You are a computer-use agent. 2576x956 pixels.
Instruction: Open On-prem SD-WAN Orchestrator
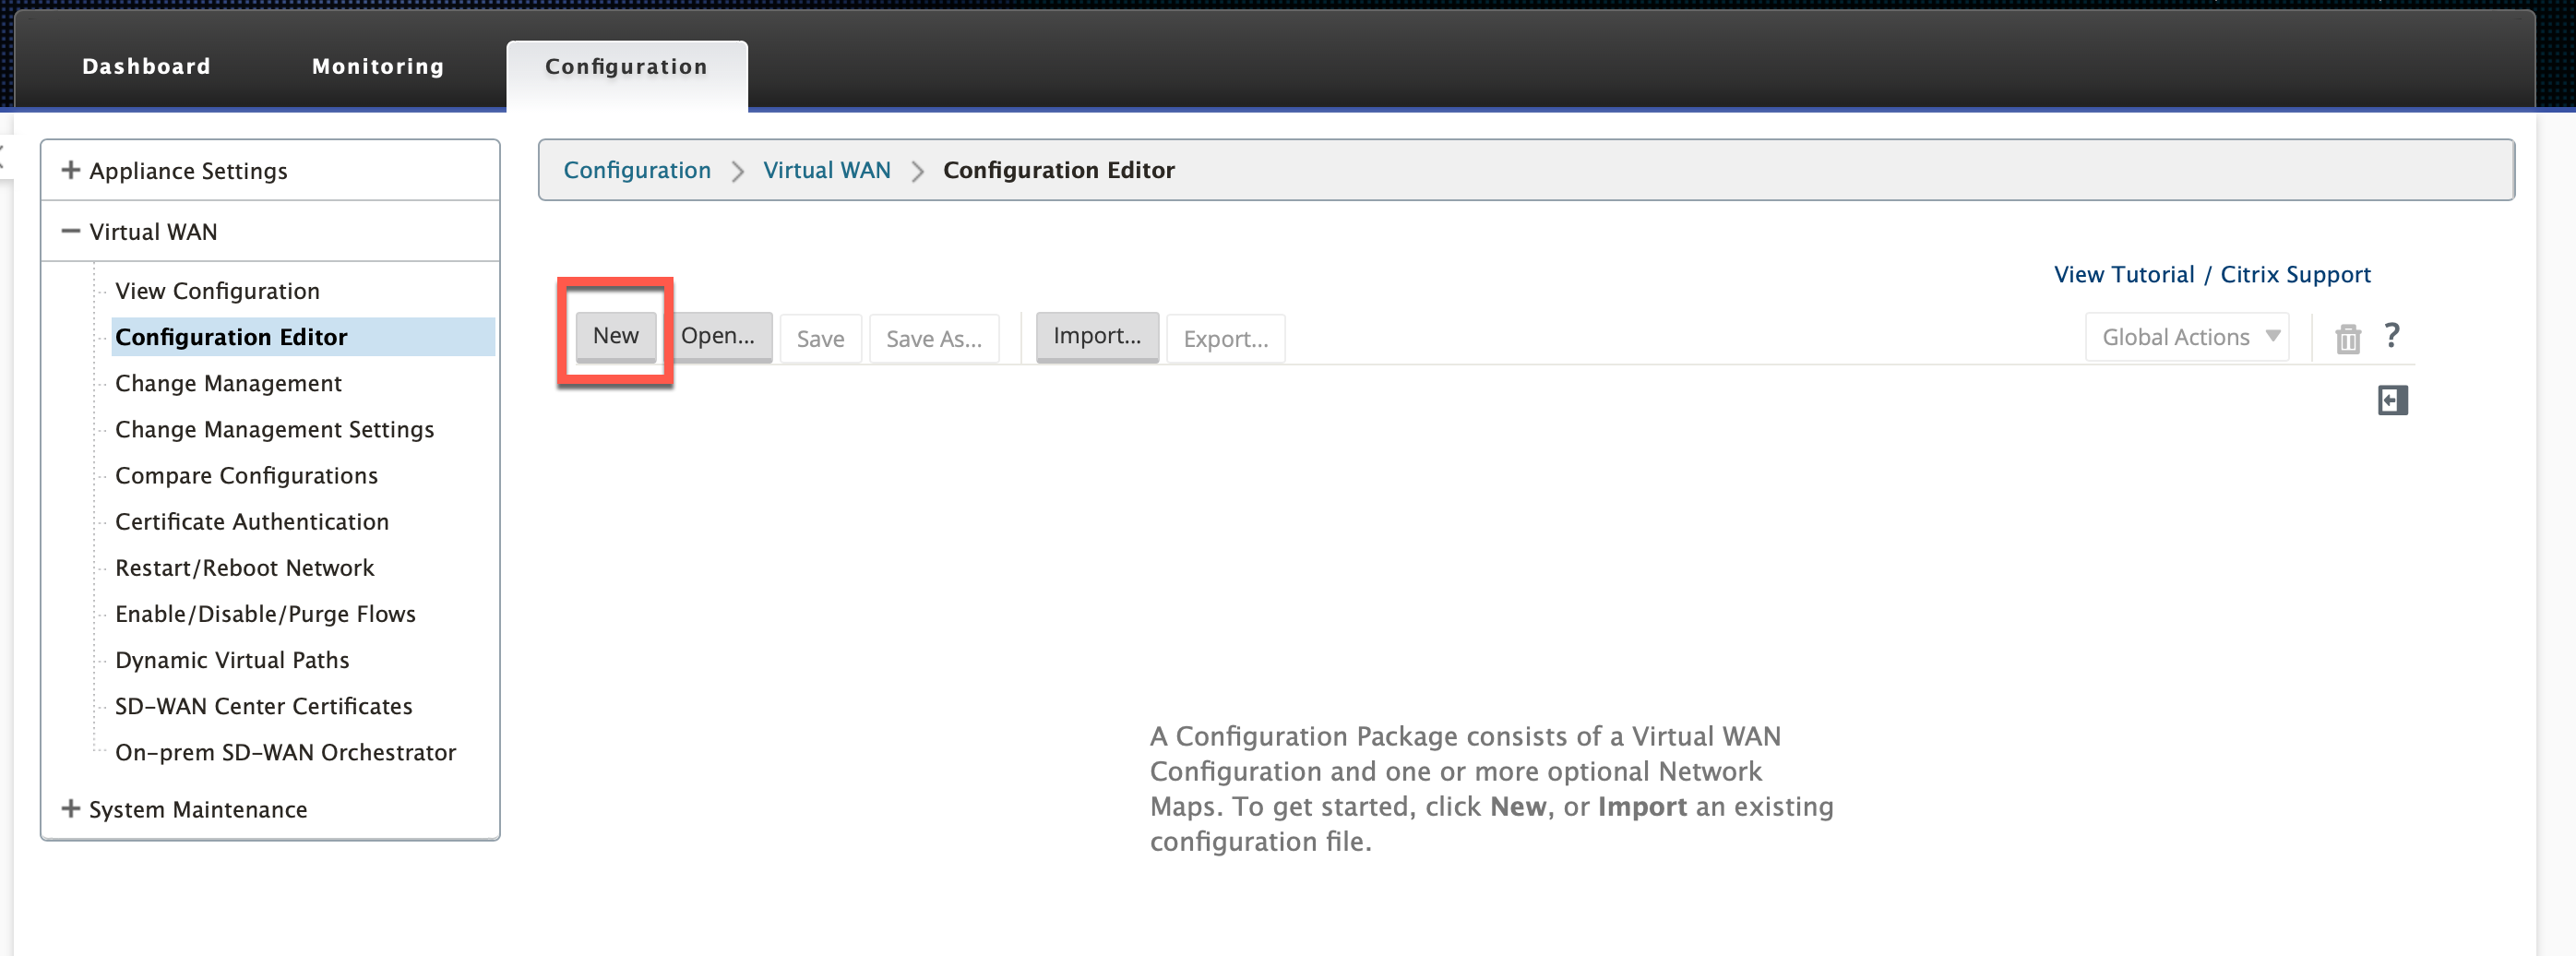[285, 752]
